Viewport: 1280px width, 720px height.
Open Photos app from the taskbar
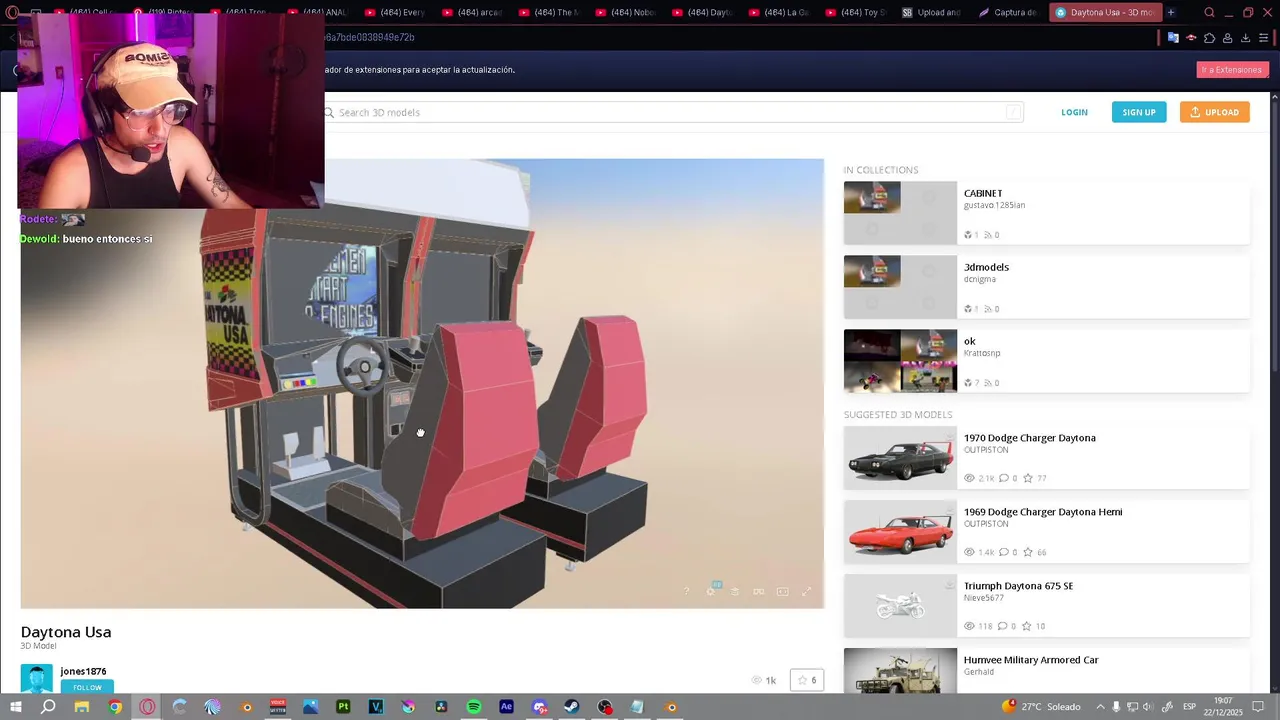[x=311, y=707]
